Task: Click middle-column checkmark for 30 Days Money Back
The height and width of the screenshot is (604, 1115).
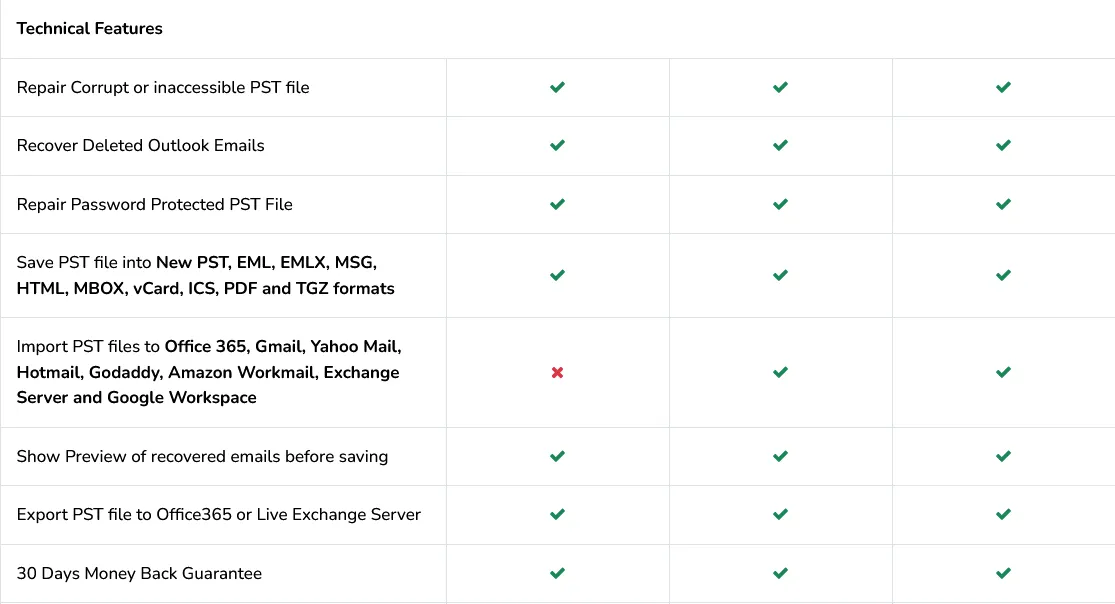Action: tap(780, 573)
